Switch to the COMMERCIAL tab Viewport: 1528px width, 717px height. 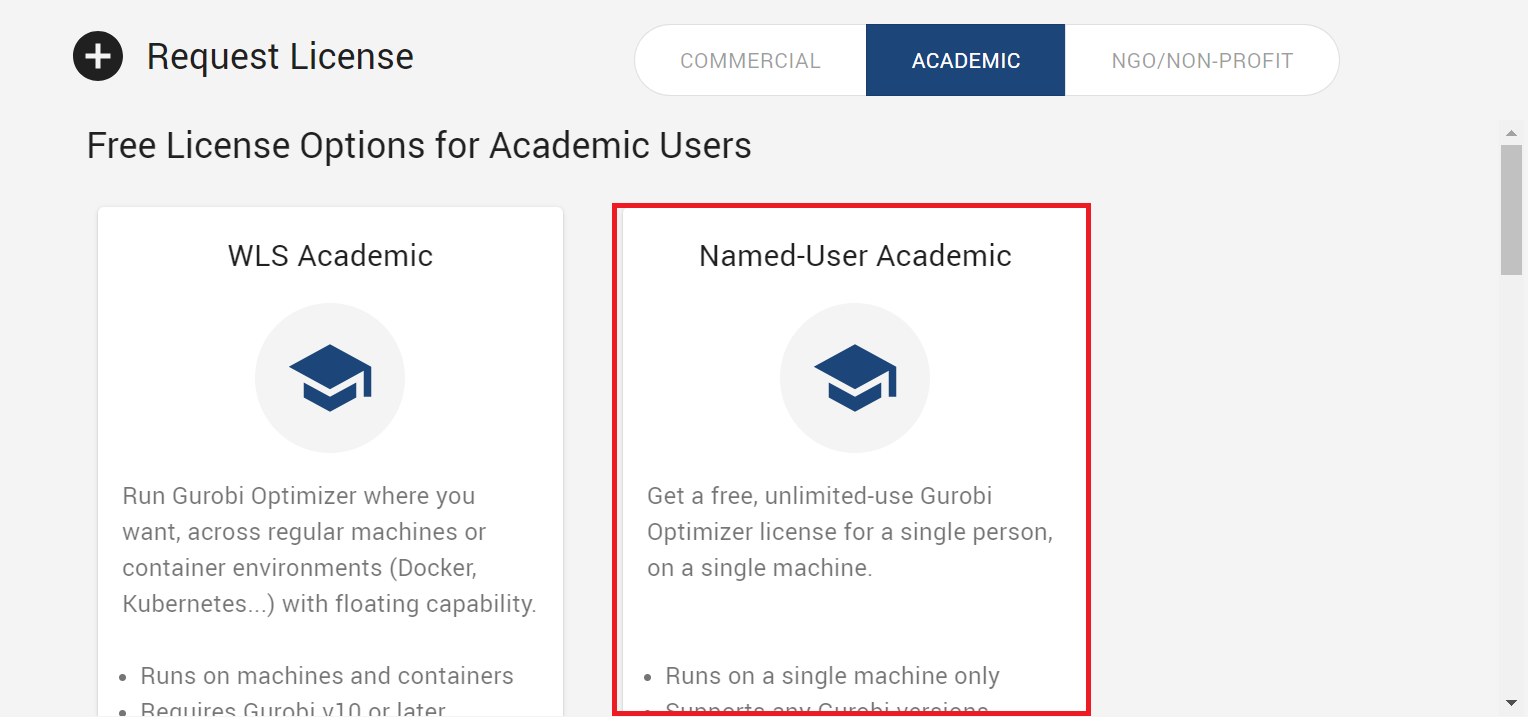click(x=750, y=61)
